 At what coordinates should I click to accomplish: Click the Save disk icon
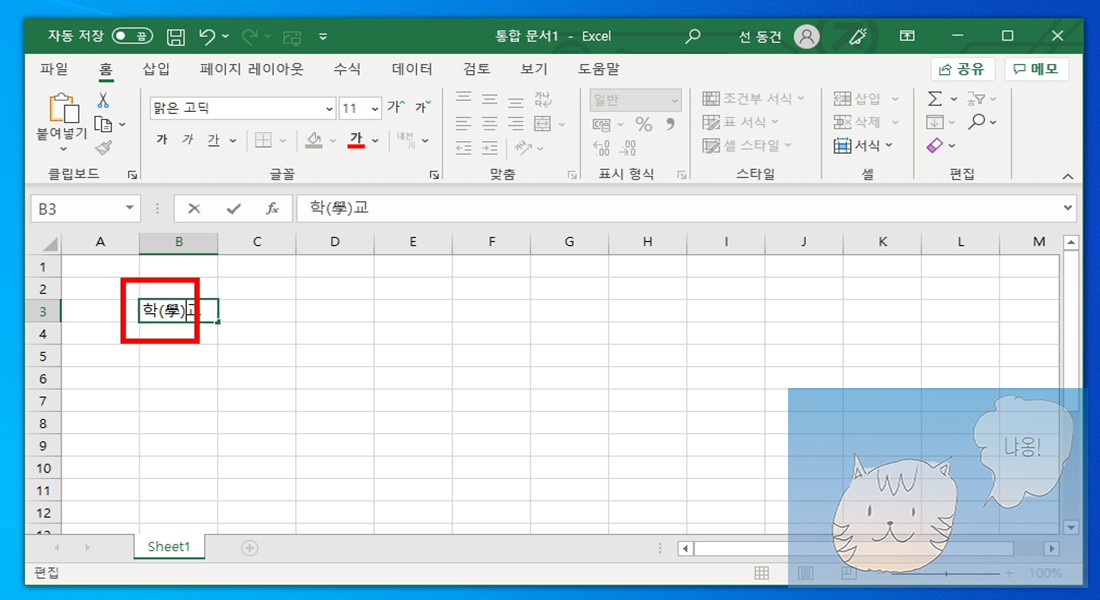pyautogui.click(x=175, y=36)
